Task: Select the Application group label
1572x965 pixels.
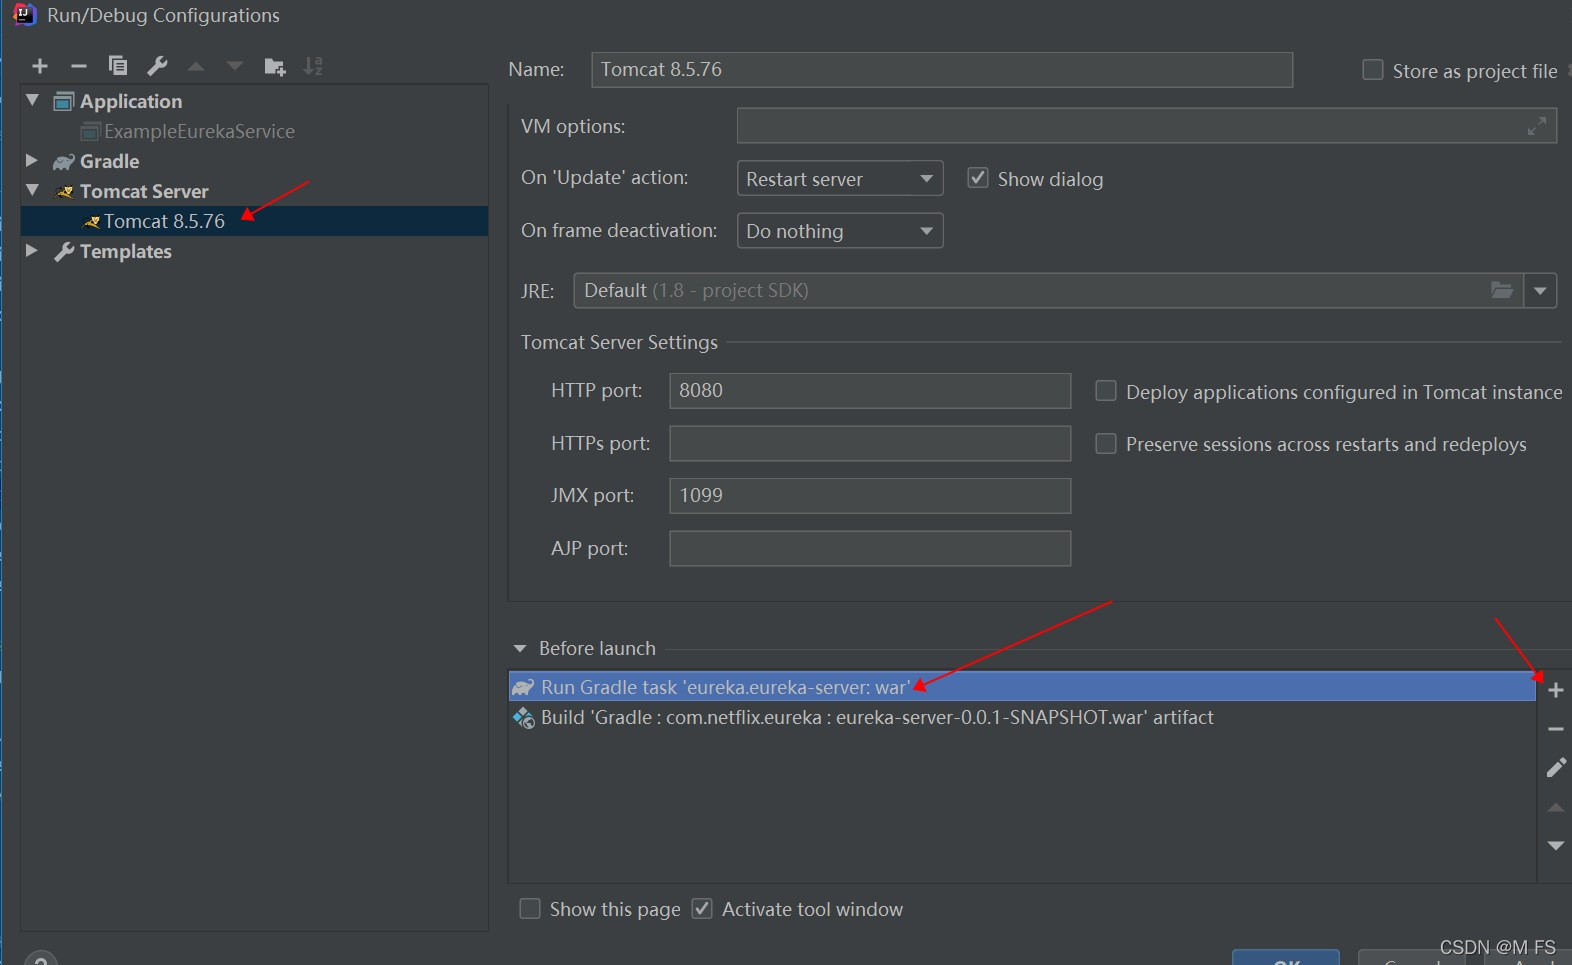Action: [131, 101]
